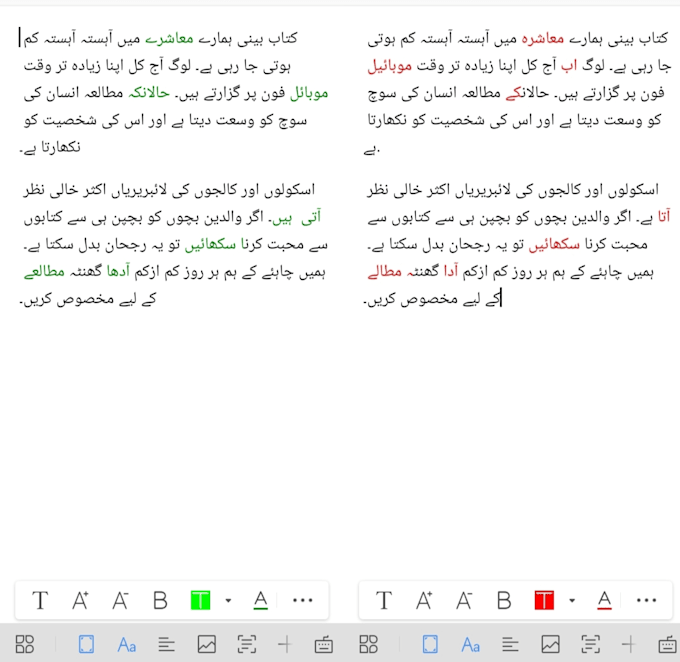Toggle the blue page view under the red toolbar
The image size is (680, 662).
(x=430, y=644)
